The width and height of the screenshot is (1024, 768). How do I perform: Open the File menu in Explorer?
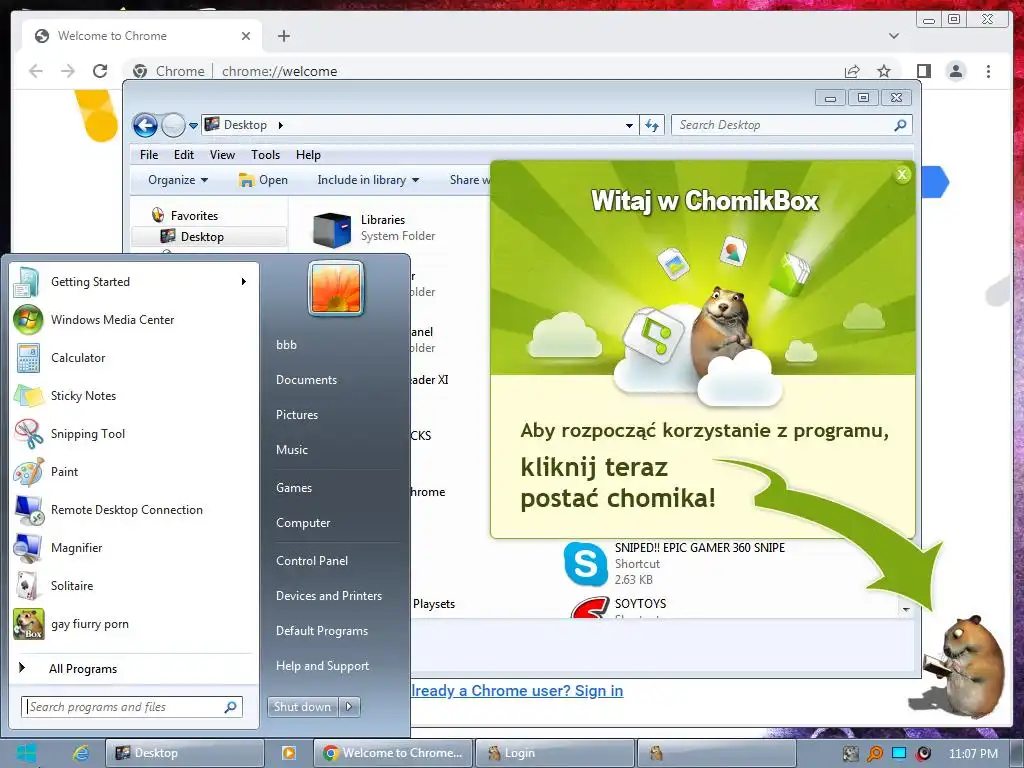tap(149, 155)
